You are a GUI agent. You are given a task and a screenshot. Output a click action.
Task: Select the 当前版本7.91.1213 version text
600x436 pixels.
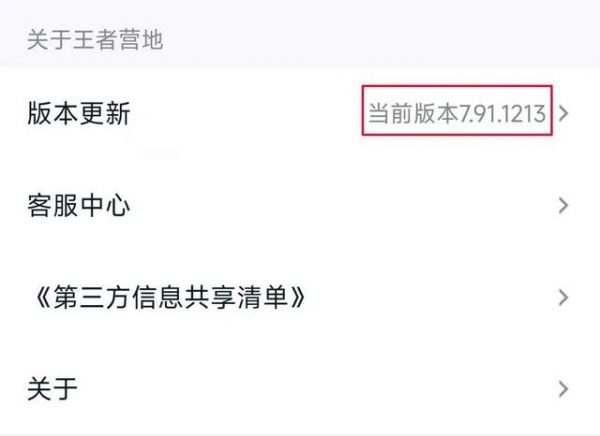coord(457,114)
